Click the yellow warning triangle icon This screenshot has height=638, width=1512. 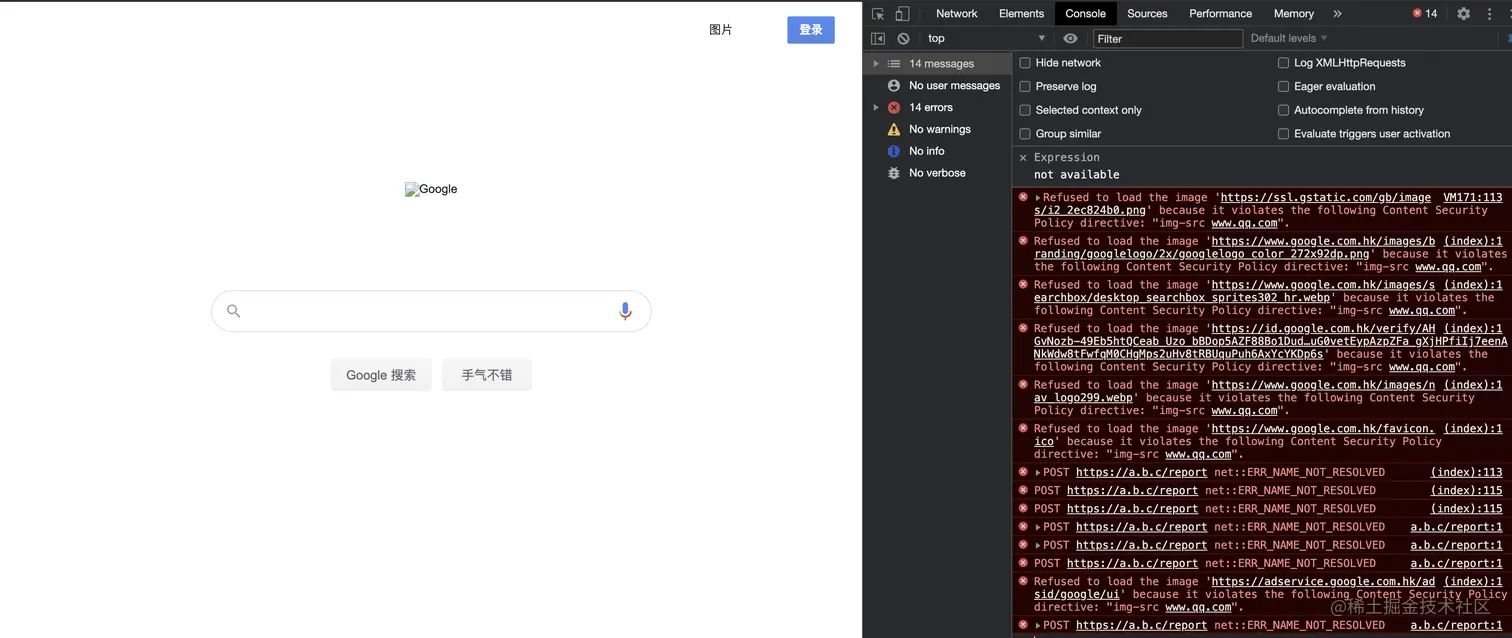click(894, 129)
